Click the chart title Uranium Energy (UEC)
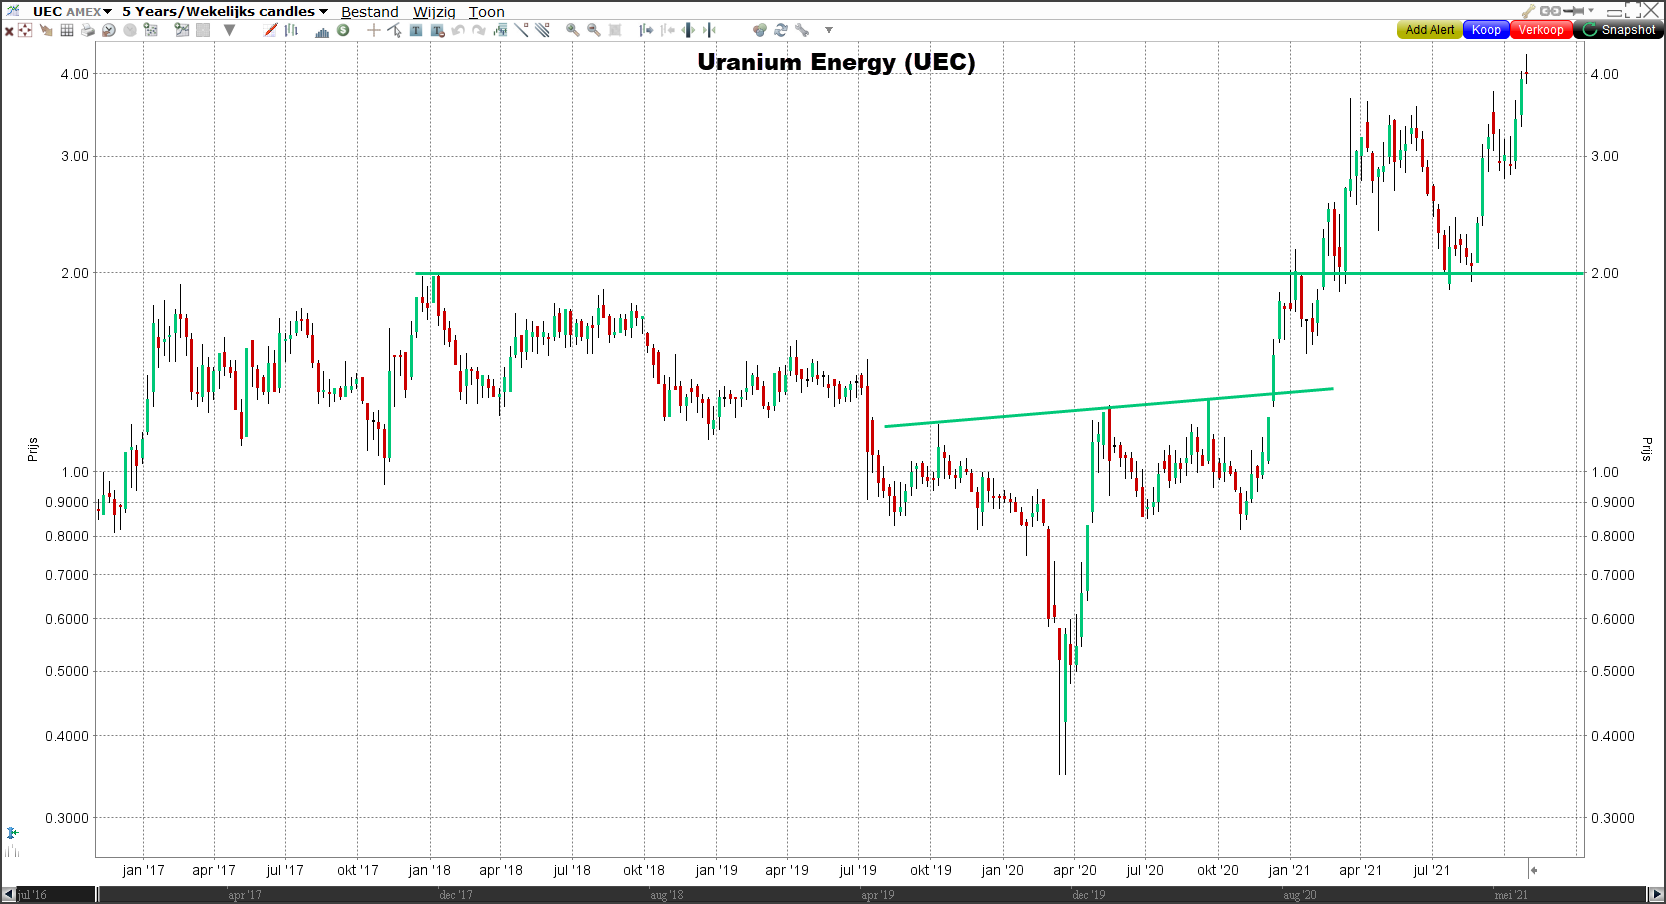Screen dimensions: 1666x904 836,62
